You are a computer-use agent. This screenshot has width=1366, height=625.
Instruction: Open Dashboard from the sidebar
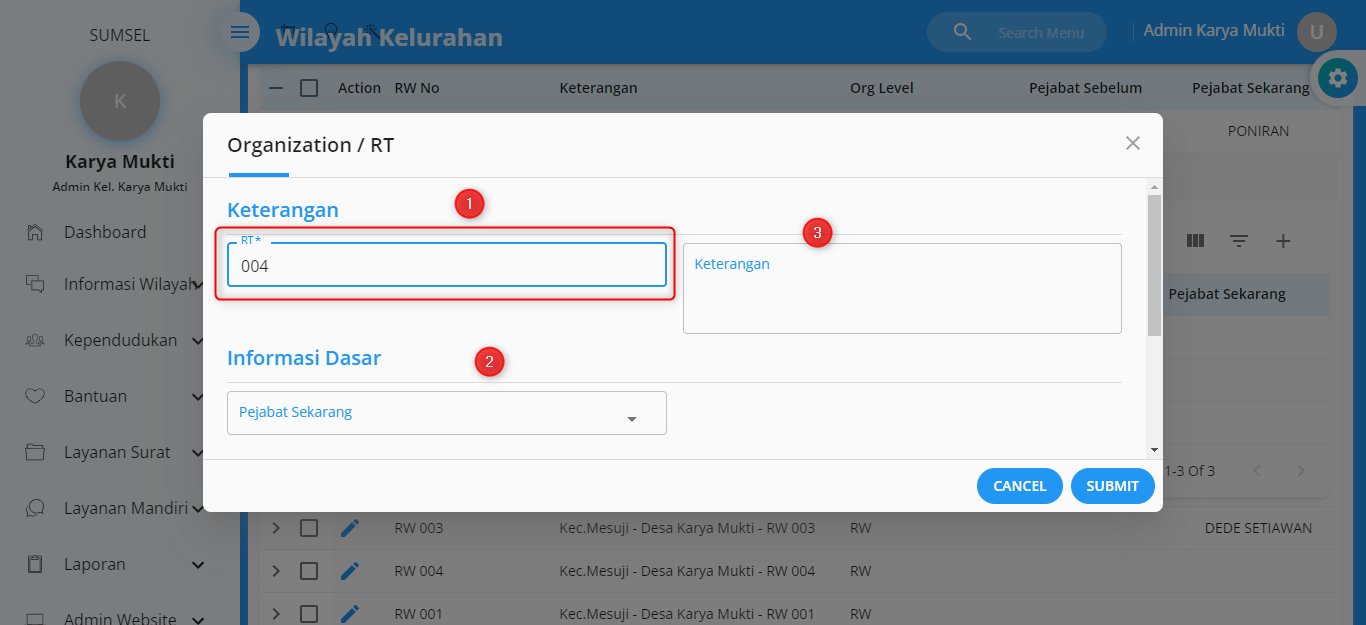click(x=105, y=232)
